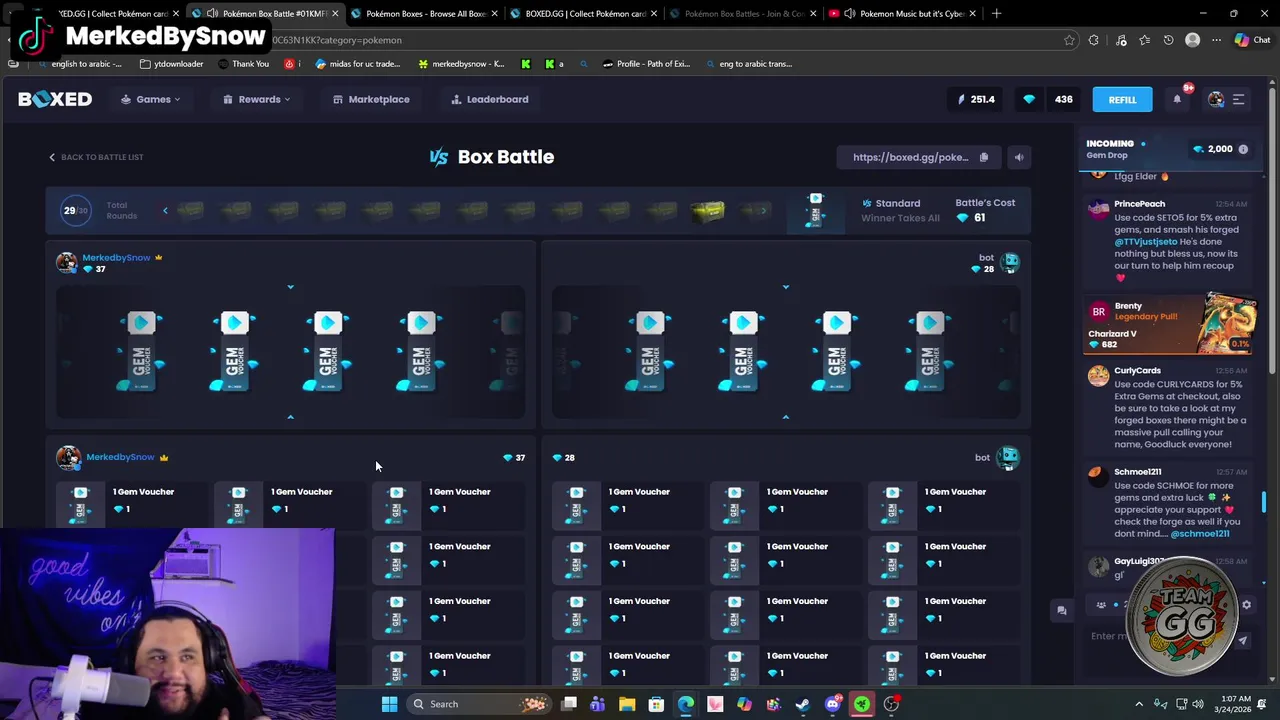
Task: Open MerkedBySnow player name above the reel
Action: click(x=116, y=257)
